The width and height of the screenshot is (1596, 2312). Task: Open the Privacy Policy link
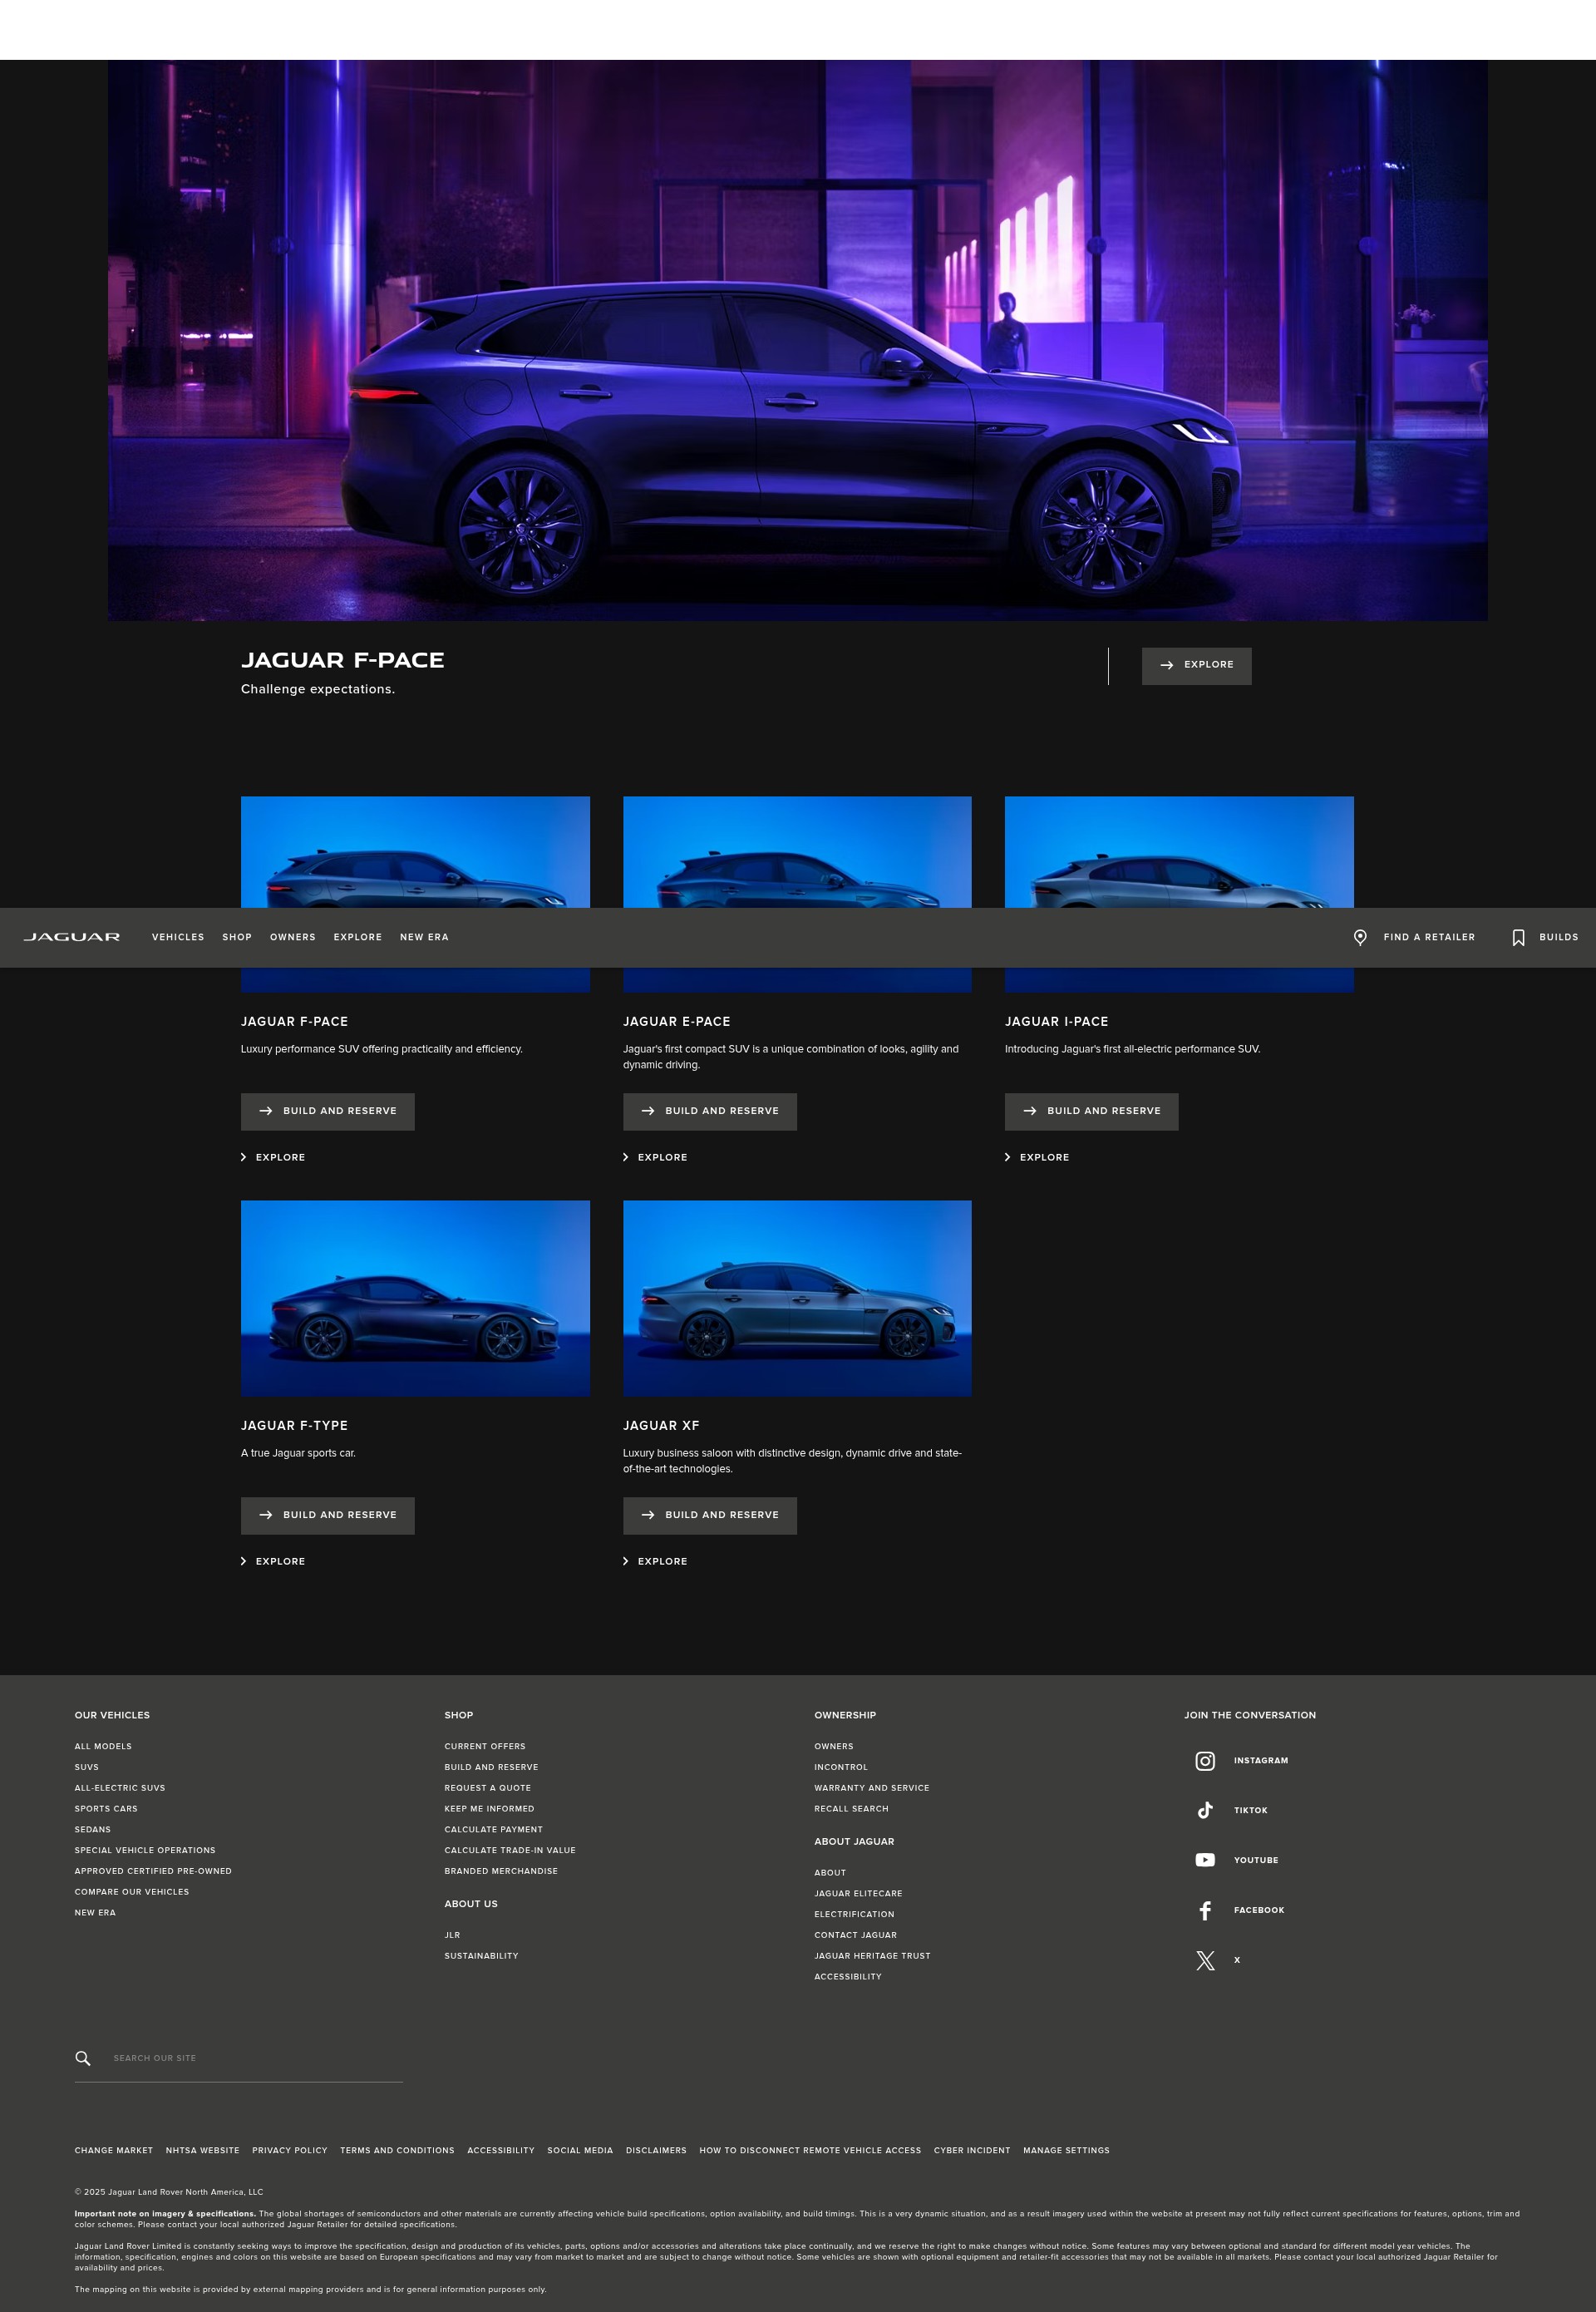coord(290,2150)
